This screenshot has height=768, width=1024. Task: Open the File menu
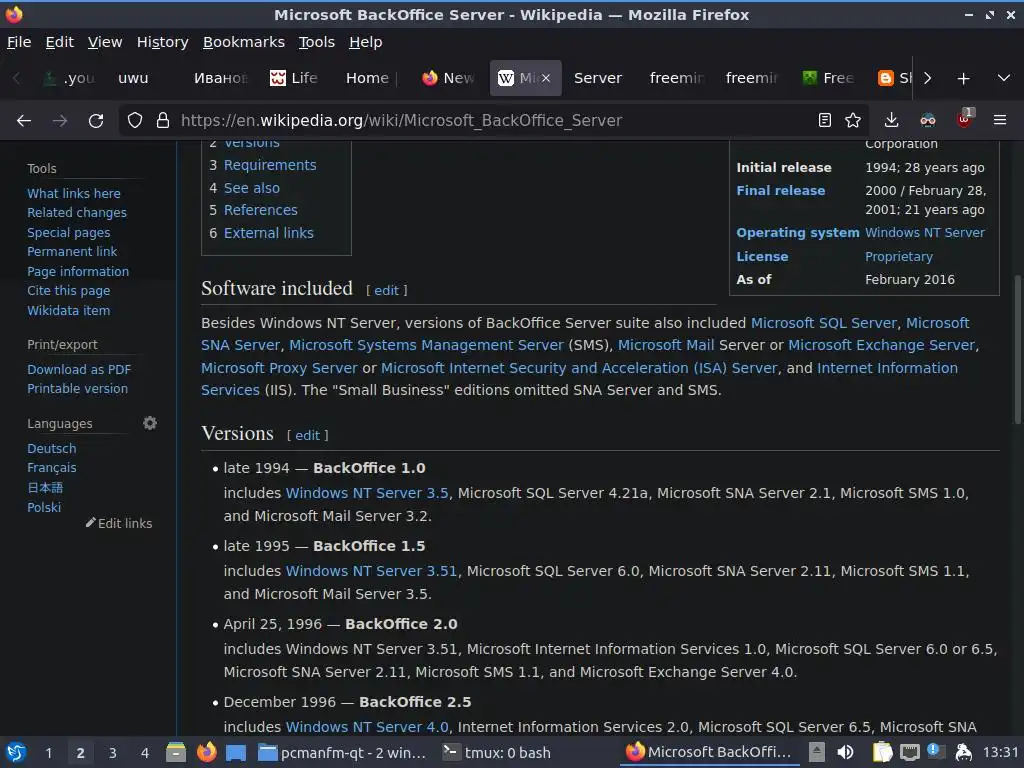(x=19, y=42)
